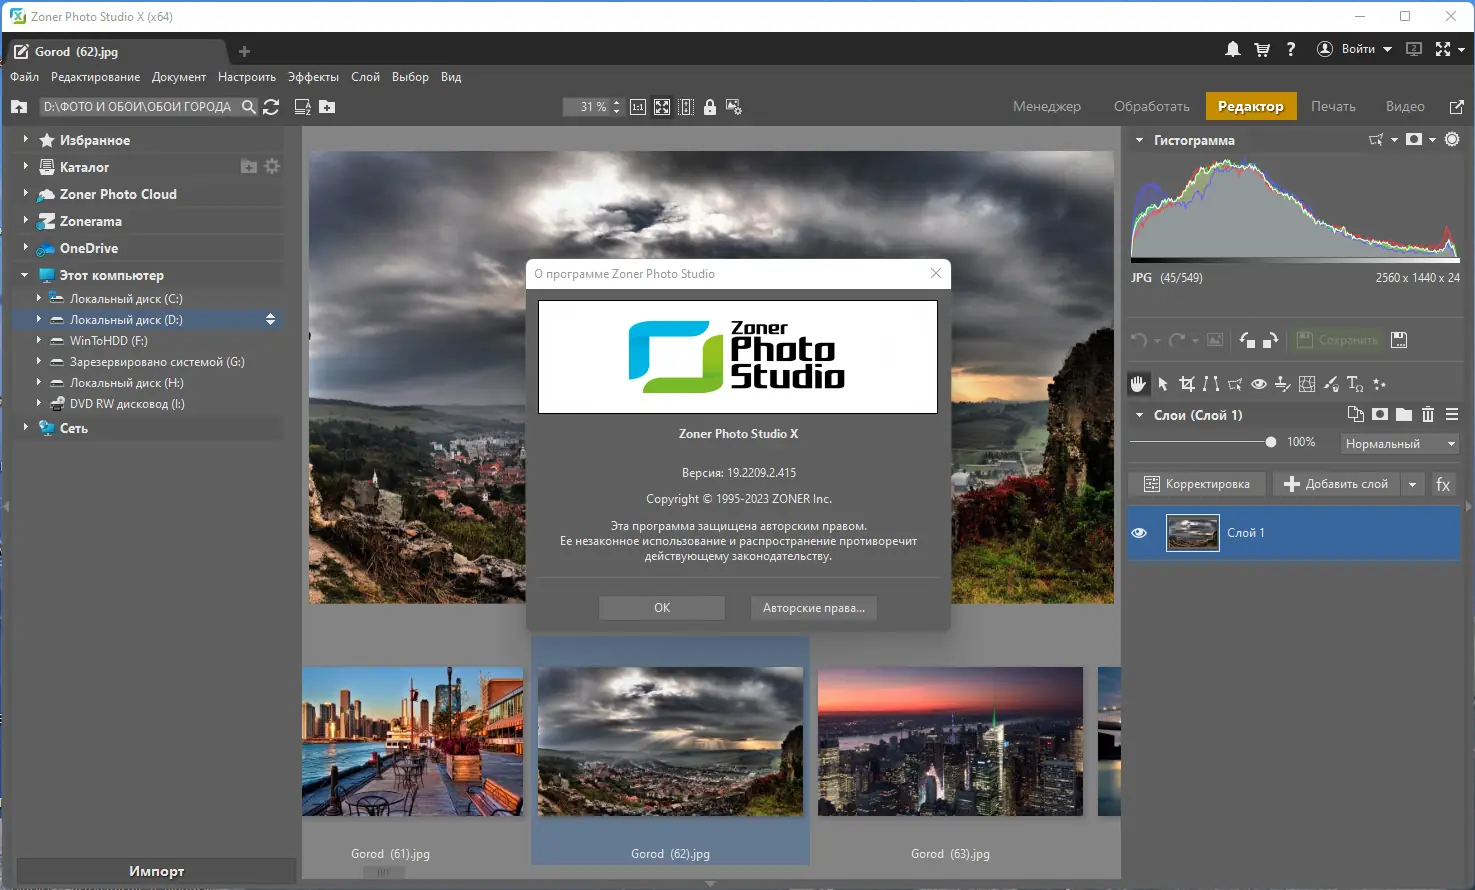The height and width of the screenshot is (890, 1475).
Task: Click the zoom percentage stepper arrows
Action: (x=617, y=107)
